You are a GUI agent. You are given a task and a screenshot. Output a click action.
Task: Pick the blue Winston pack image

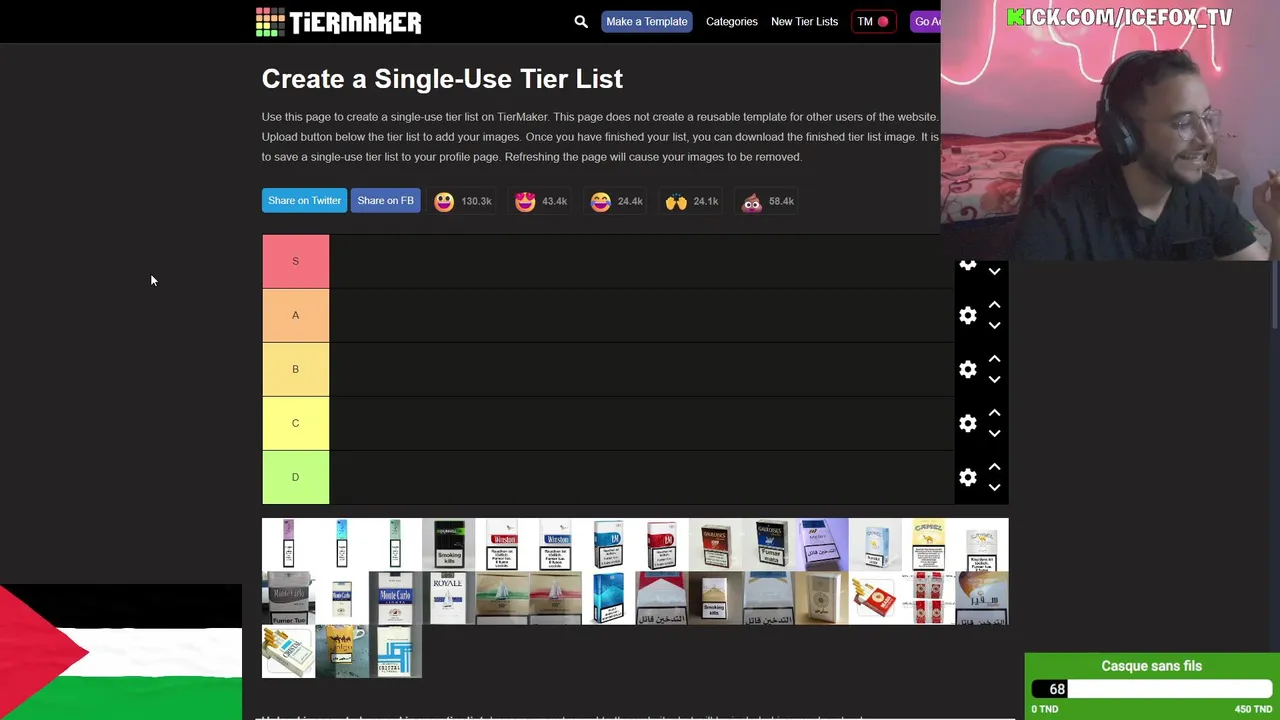click(555, 544)
